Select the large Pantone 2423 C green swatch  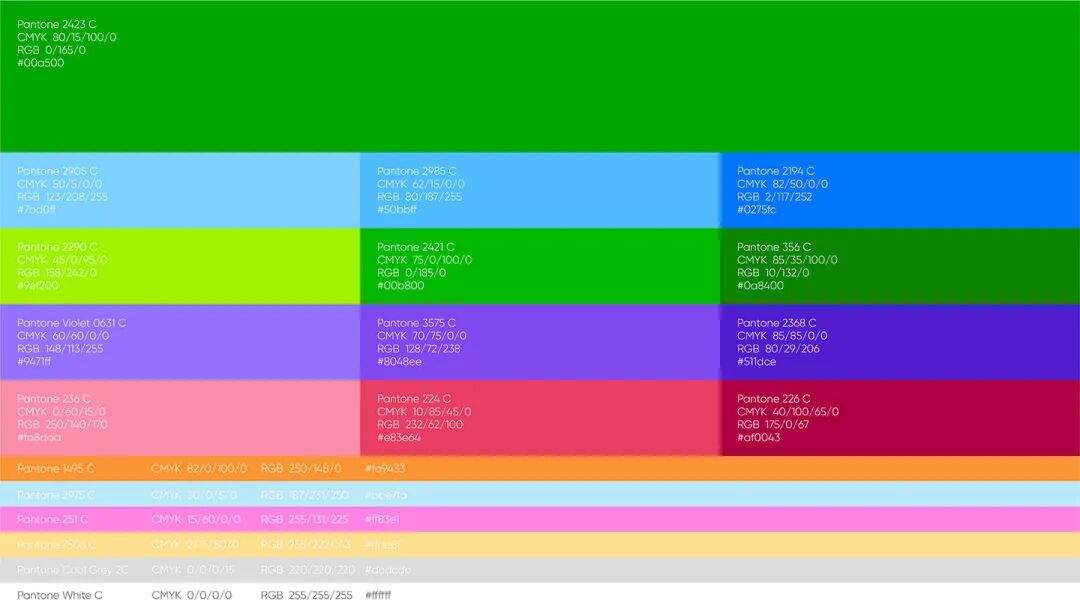click(540, 76)
